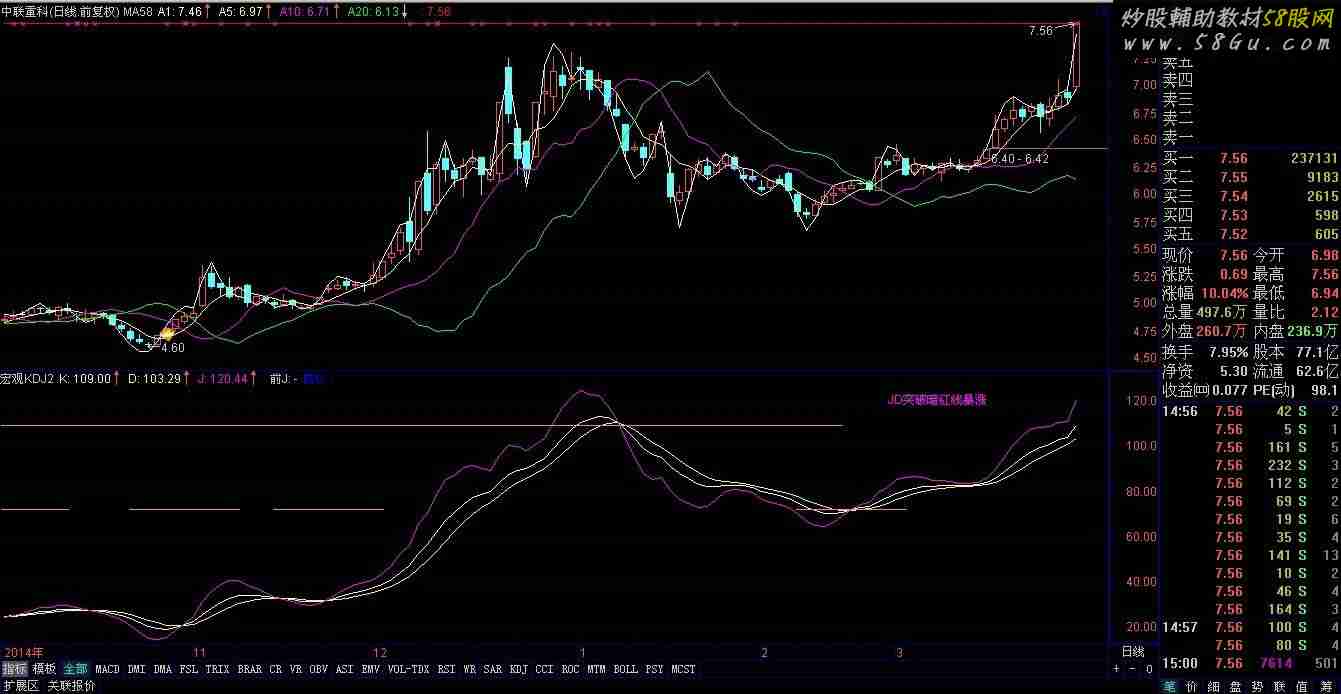Image resolution: width=1341 pixels, height=694 pixels.
Task: Apply the VOL-TDX indicator
Action: pos(408,669)
